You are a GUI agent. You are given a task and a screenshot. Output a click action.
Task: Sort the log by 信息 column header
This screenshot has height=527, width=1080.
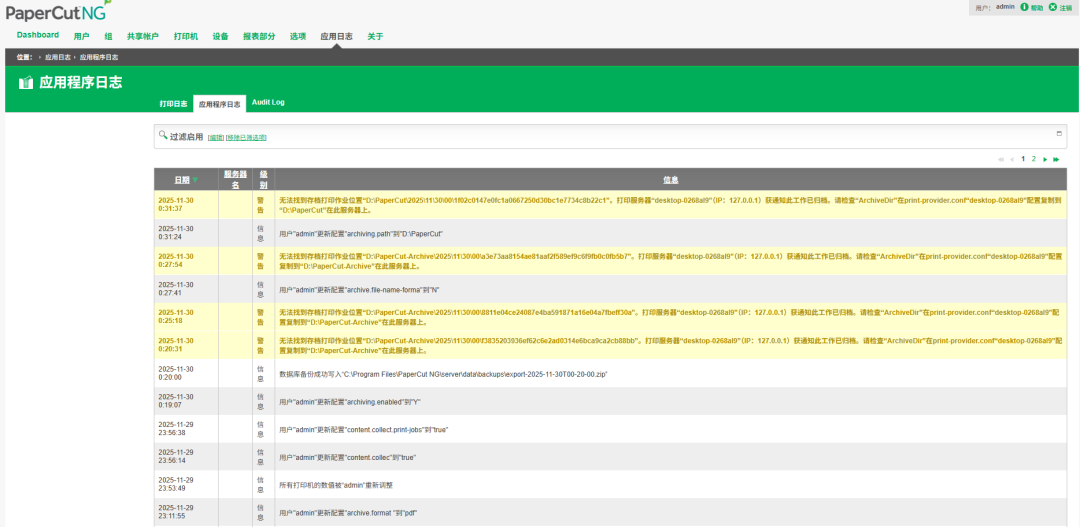(670, 180)
